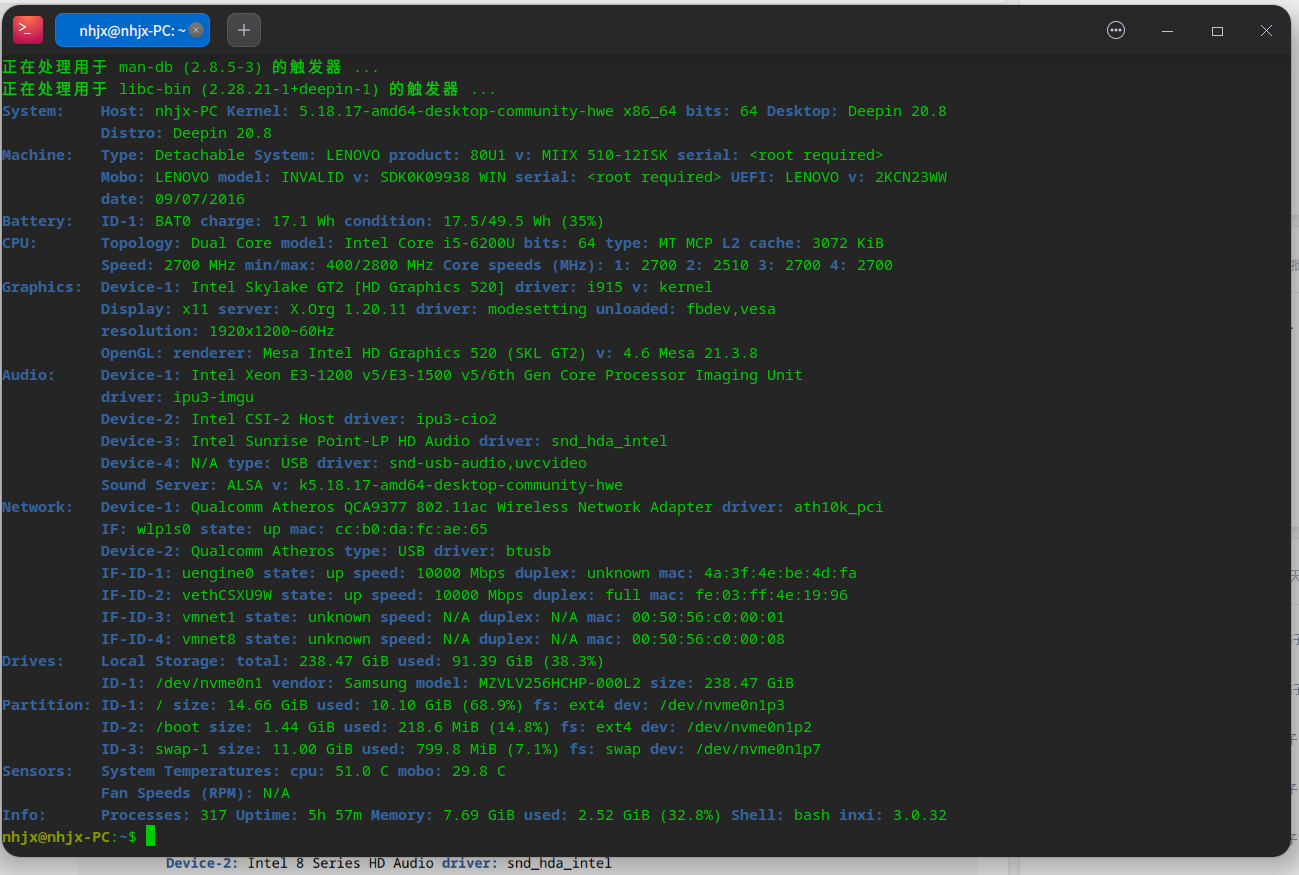Click the Machine: section label
Screen dimensions: 1299x875
click(38, 155)
